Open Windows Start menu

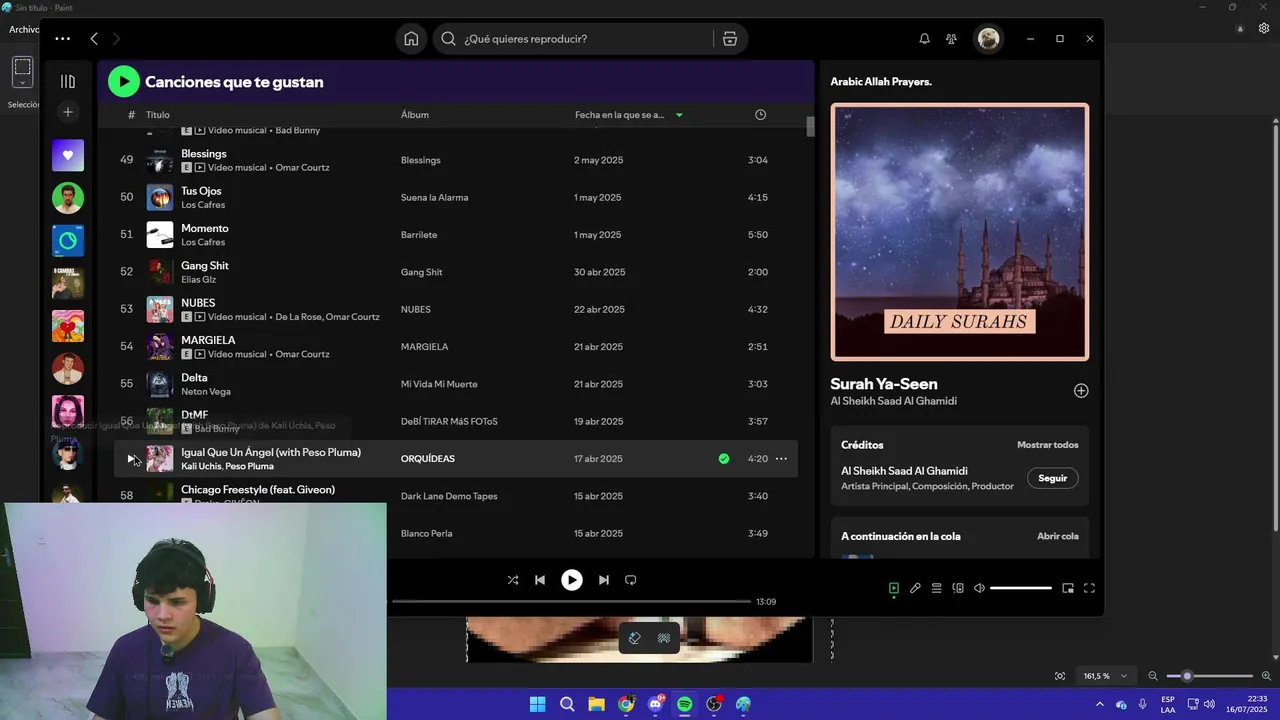coord(538,704)
